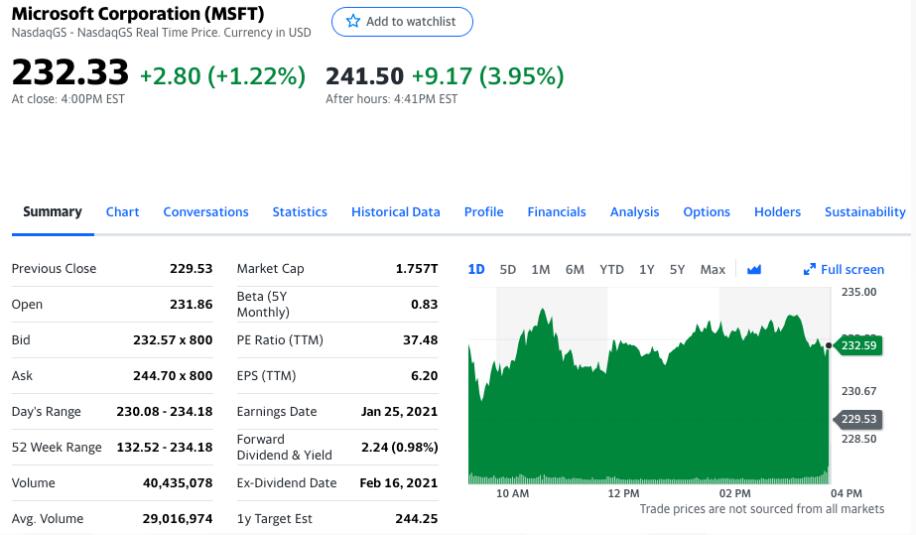
Task: Click the Full screen expand arrows icon
Action: 809,269
